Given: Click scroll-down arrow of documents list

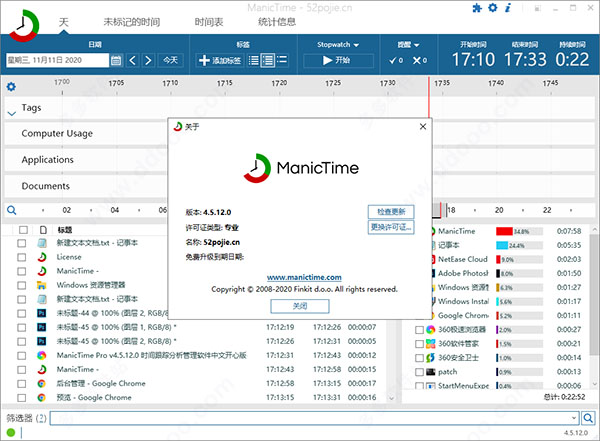Looking at the screenshot, I should pos(391,398).
